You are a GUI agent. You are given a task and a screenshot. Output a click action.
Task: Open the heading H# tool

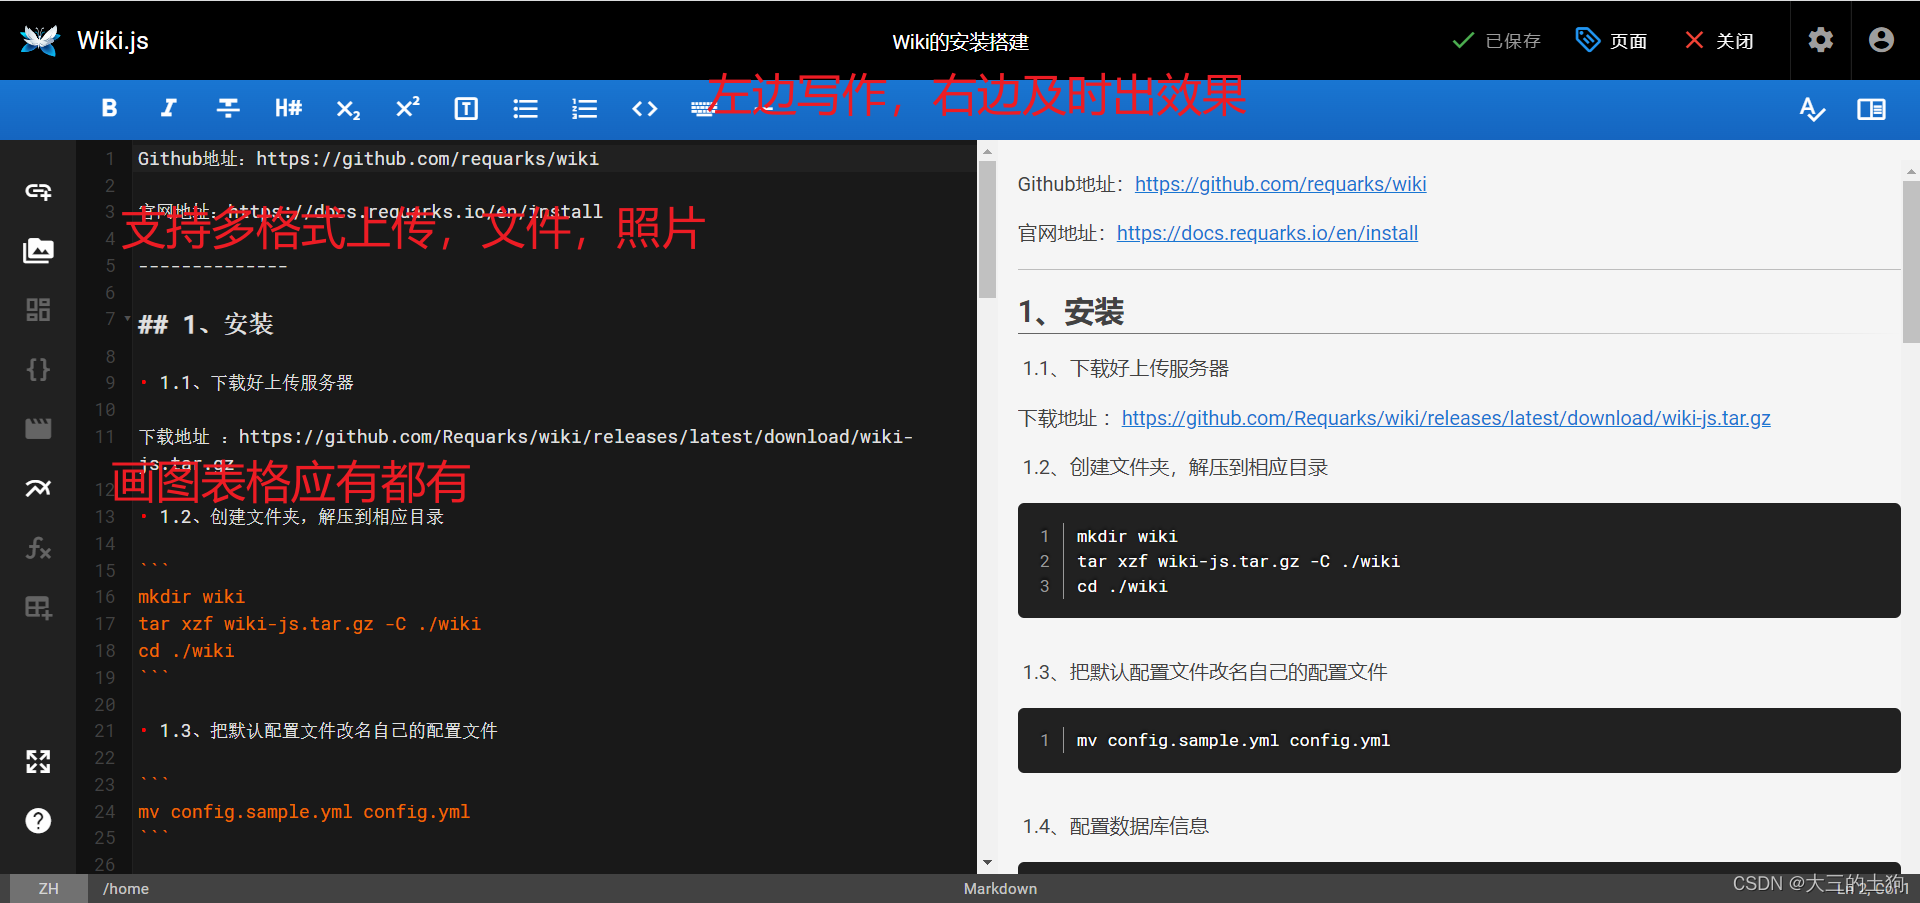point(288,108)
